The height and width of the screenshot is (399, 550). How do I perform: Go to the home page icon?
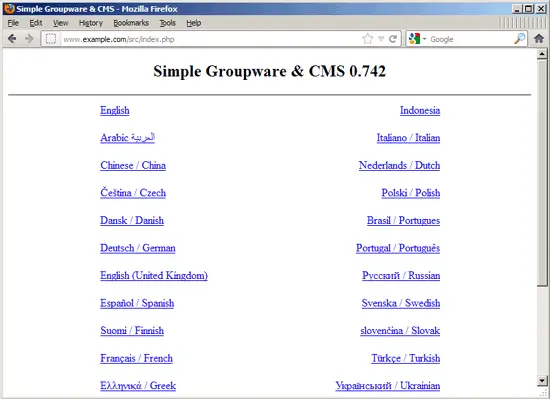pos(539,39)
